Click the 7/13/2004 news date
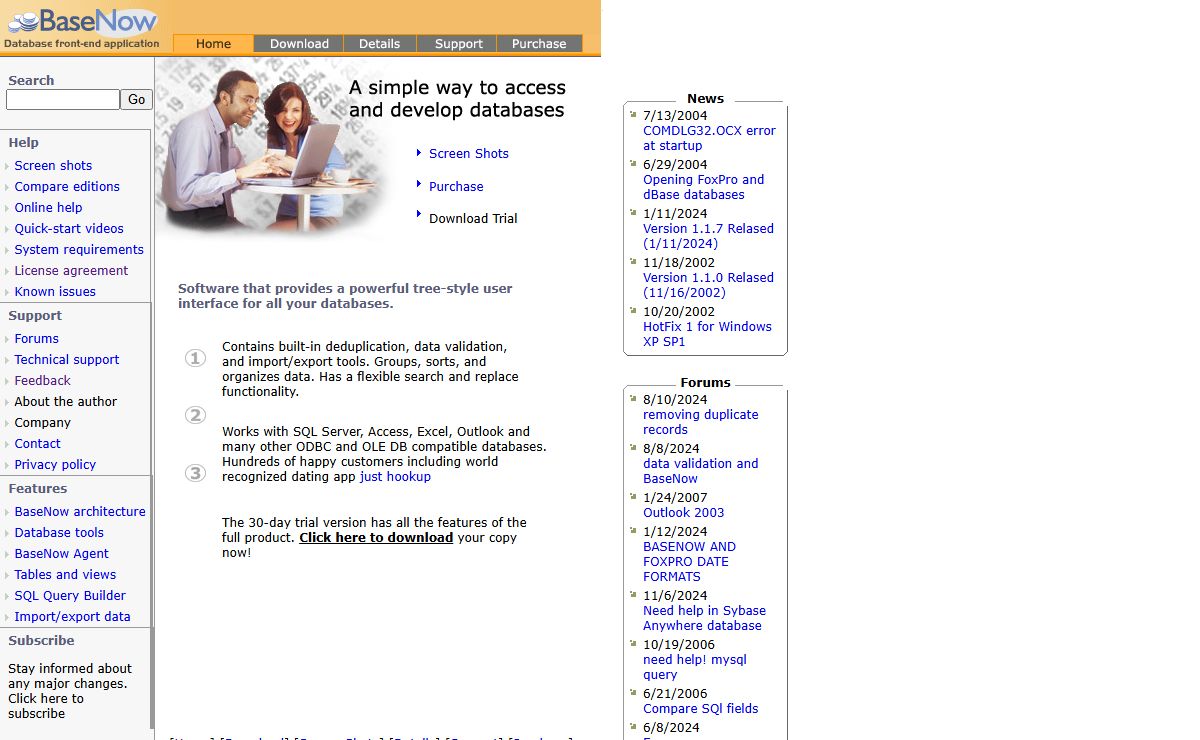The width and height of the screenshot is (1200, 740). (675, 116)
